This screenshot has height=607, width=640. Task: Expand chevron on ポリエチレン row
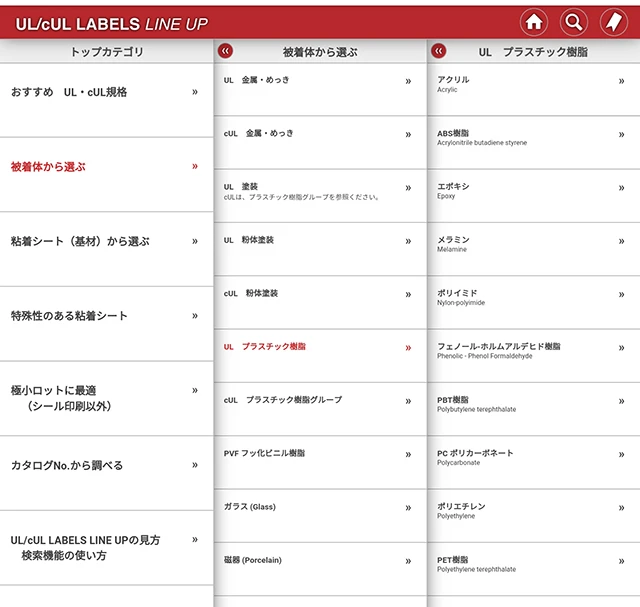[x=621, y=508]
